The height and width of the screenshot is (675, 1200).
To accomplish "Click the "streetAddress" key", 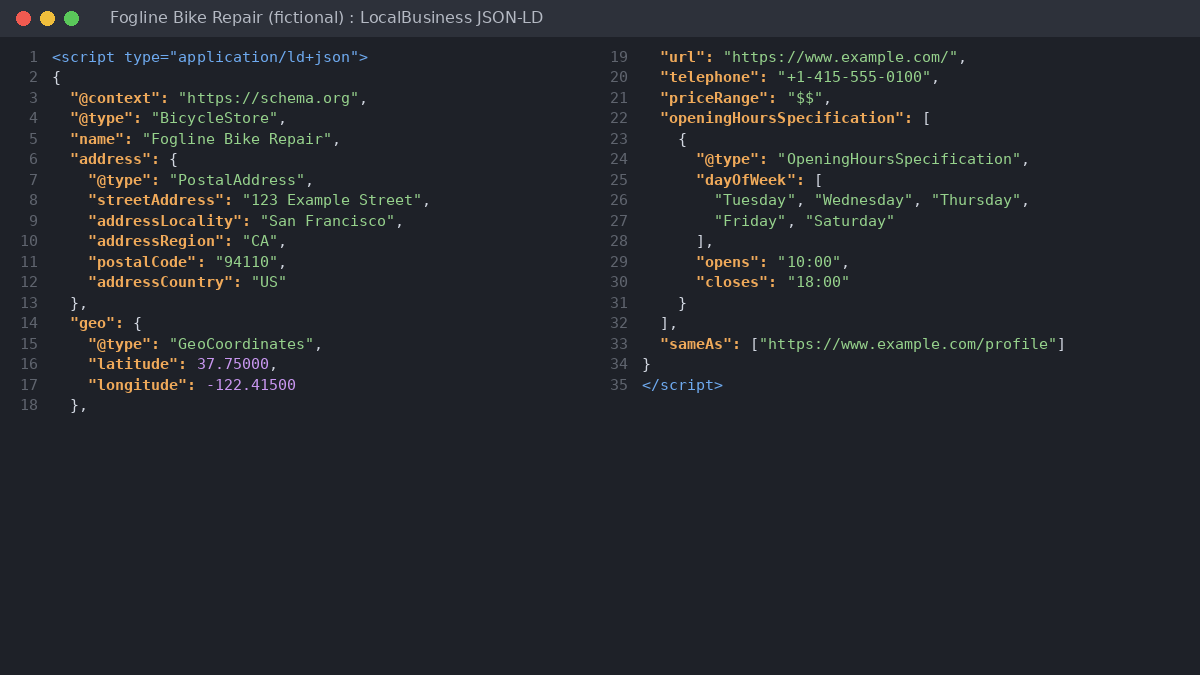I will (x=160, y=200).
